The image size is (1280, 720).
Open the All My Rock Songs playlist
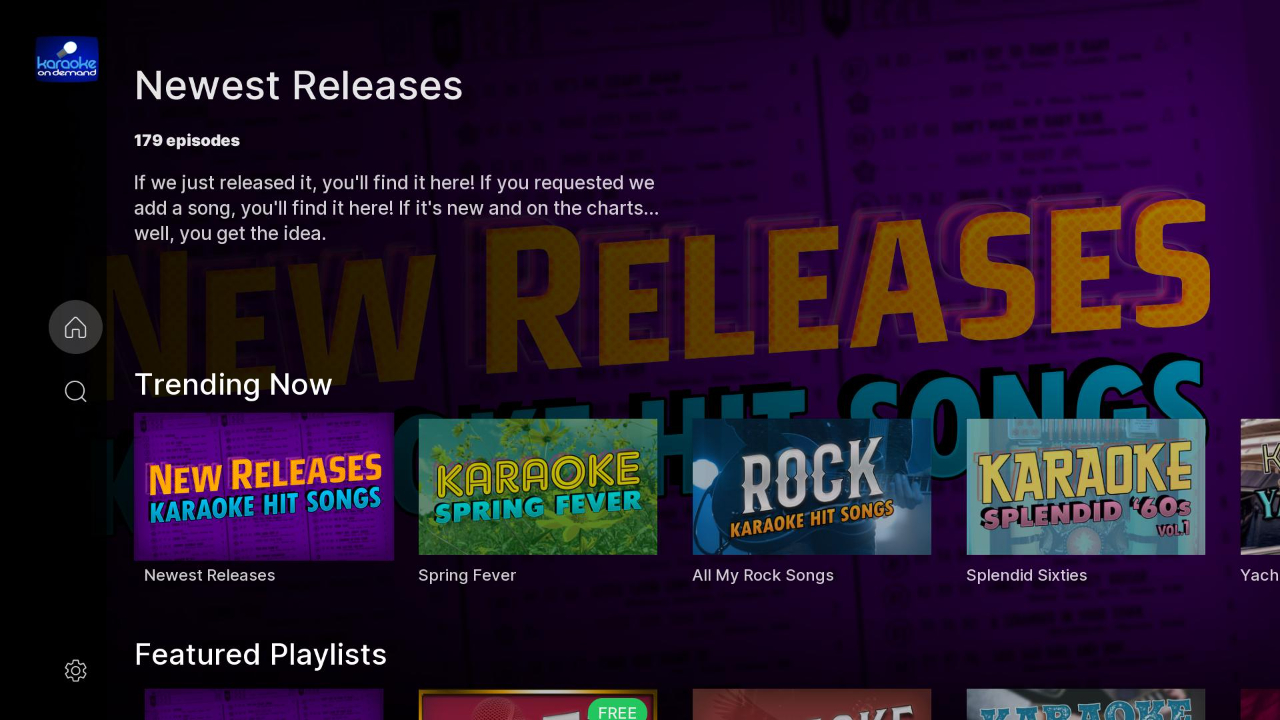811,486
